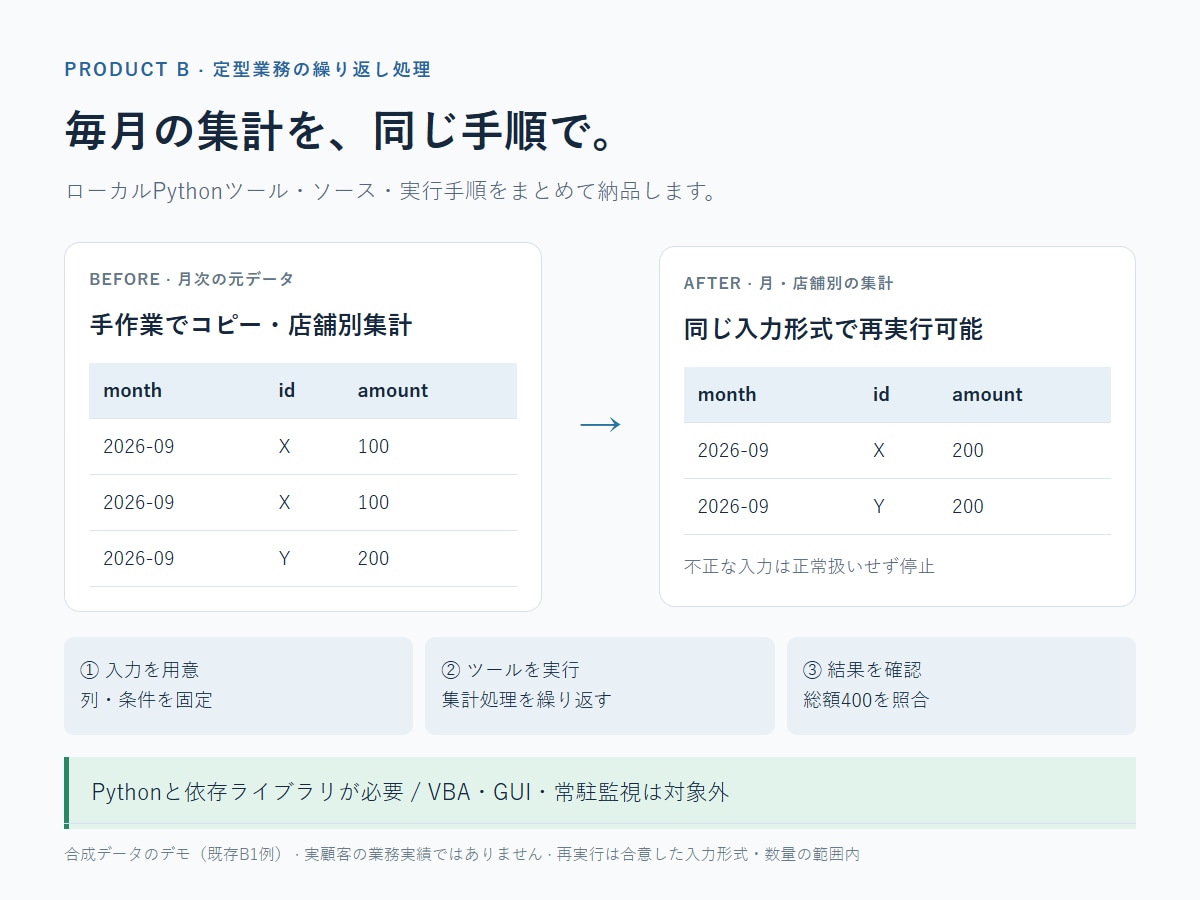Click the 'month' header in the BEFORE table
Image resolution: width=1200 pixels, height=900 pixels.
click(x=132, y=391)
